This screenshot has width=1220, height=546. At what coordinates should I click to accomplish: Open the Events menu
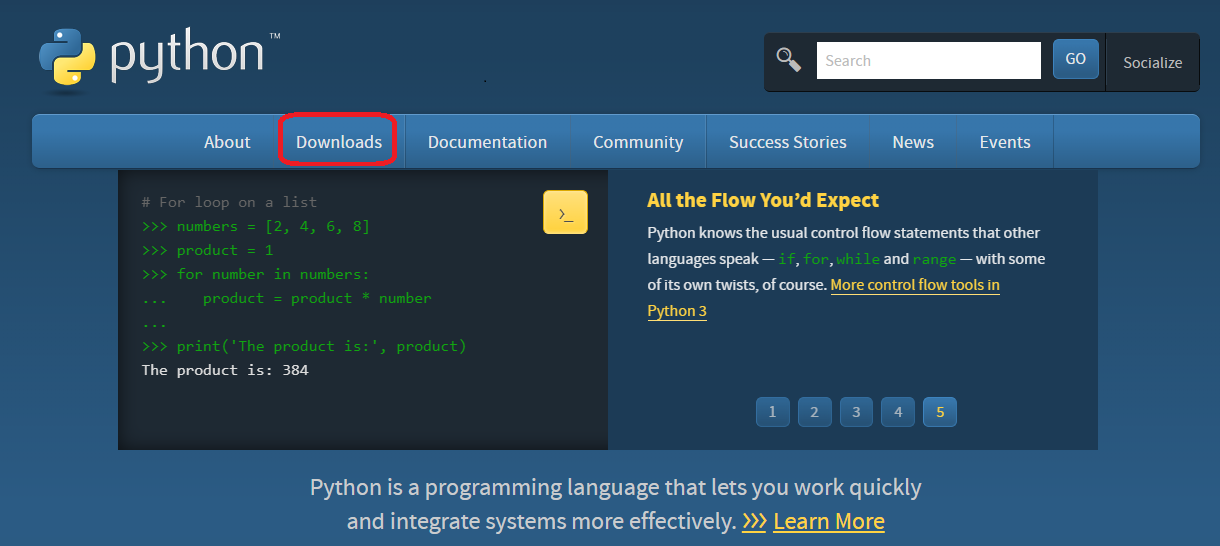tap(1005, 142)
